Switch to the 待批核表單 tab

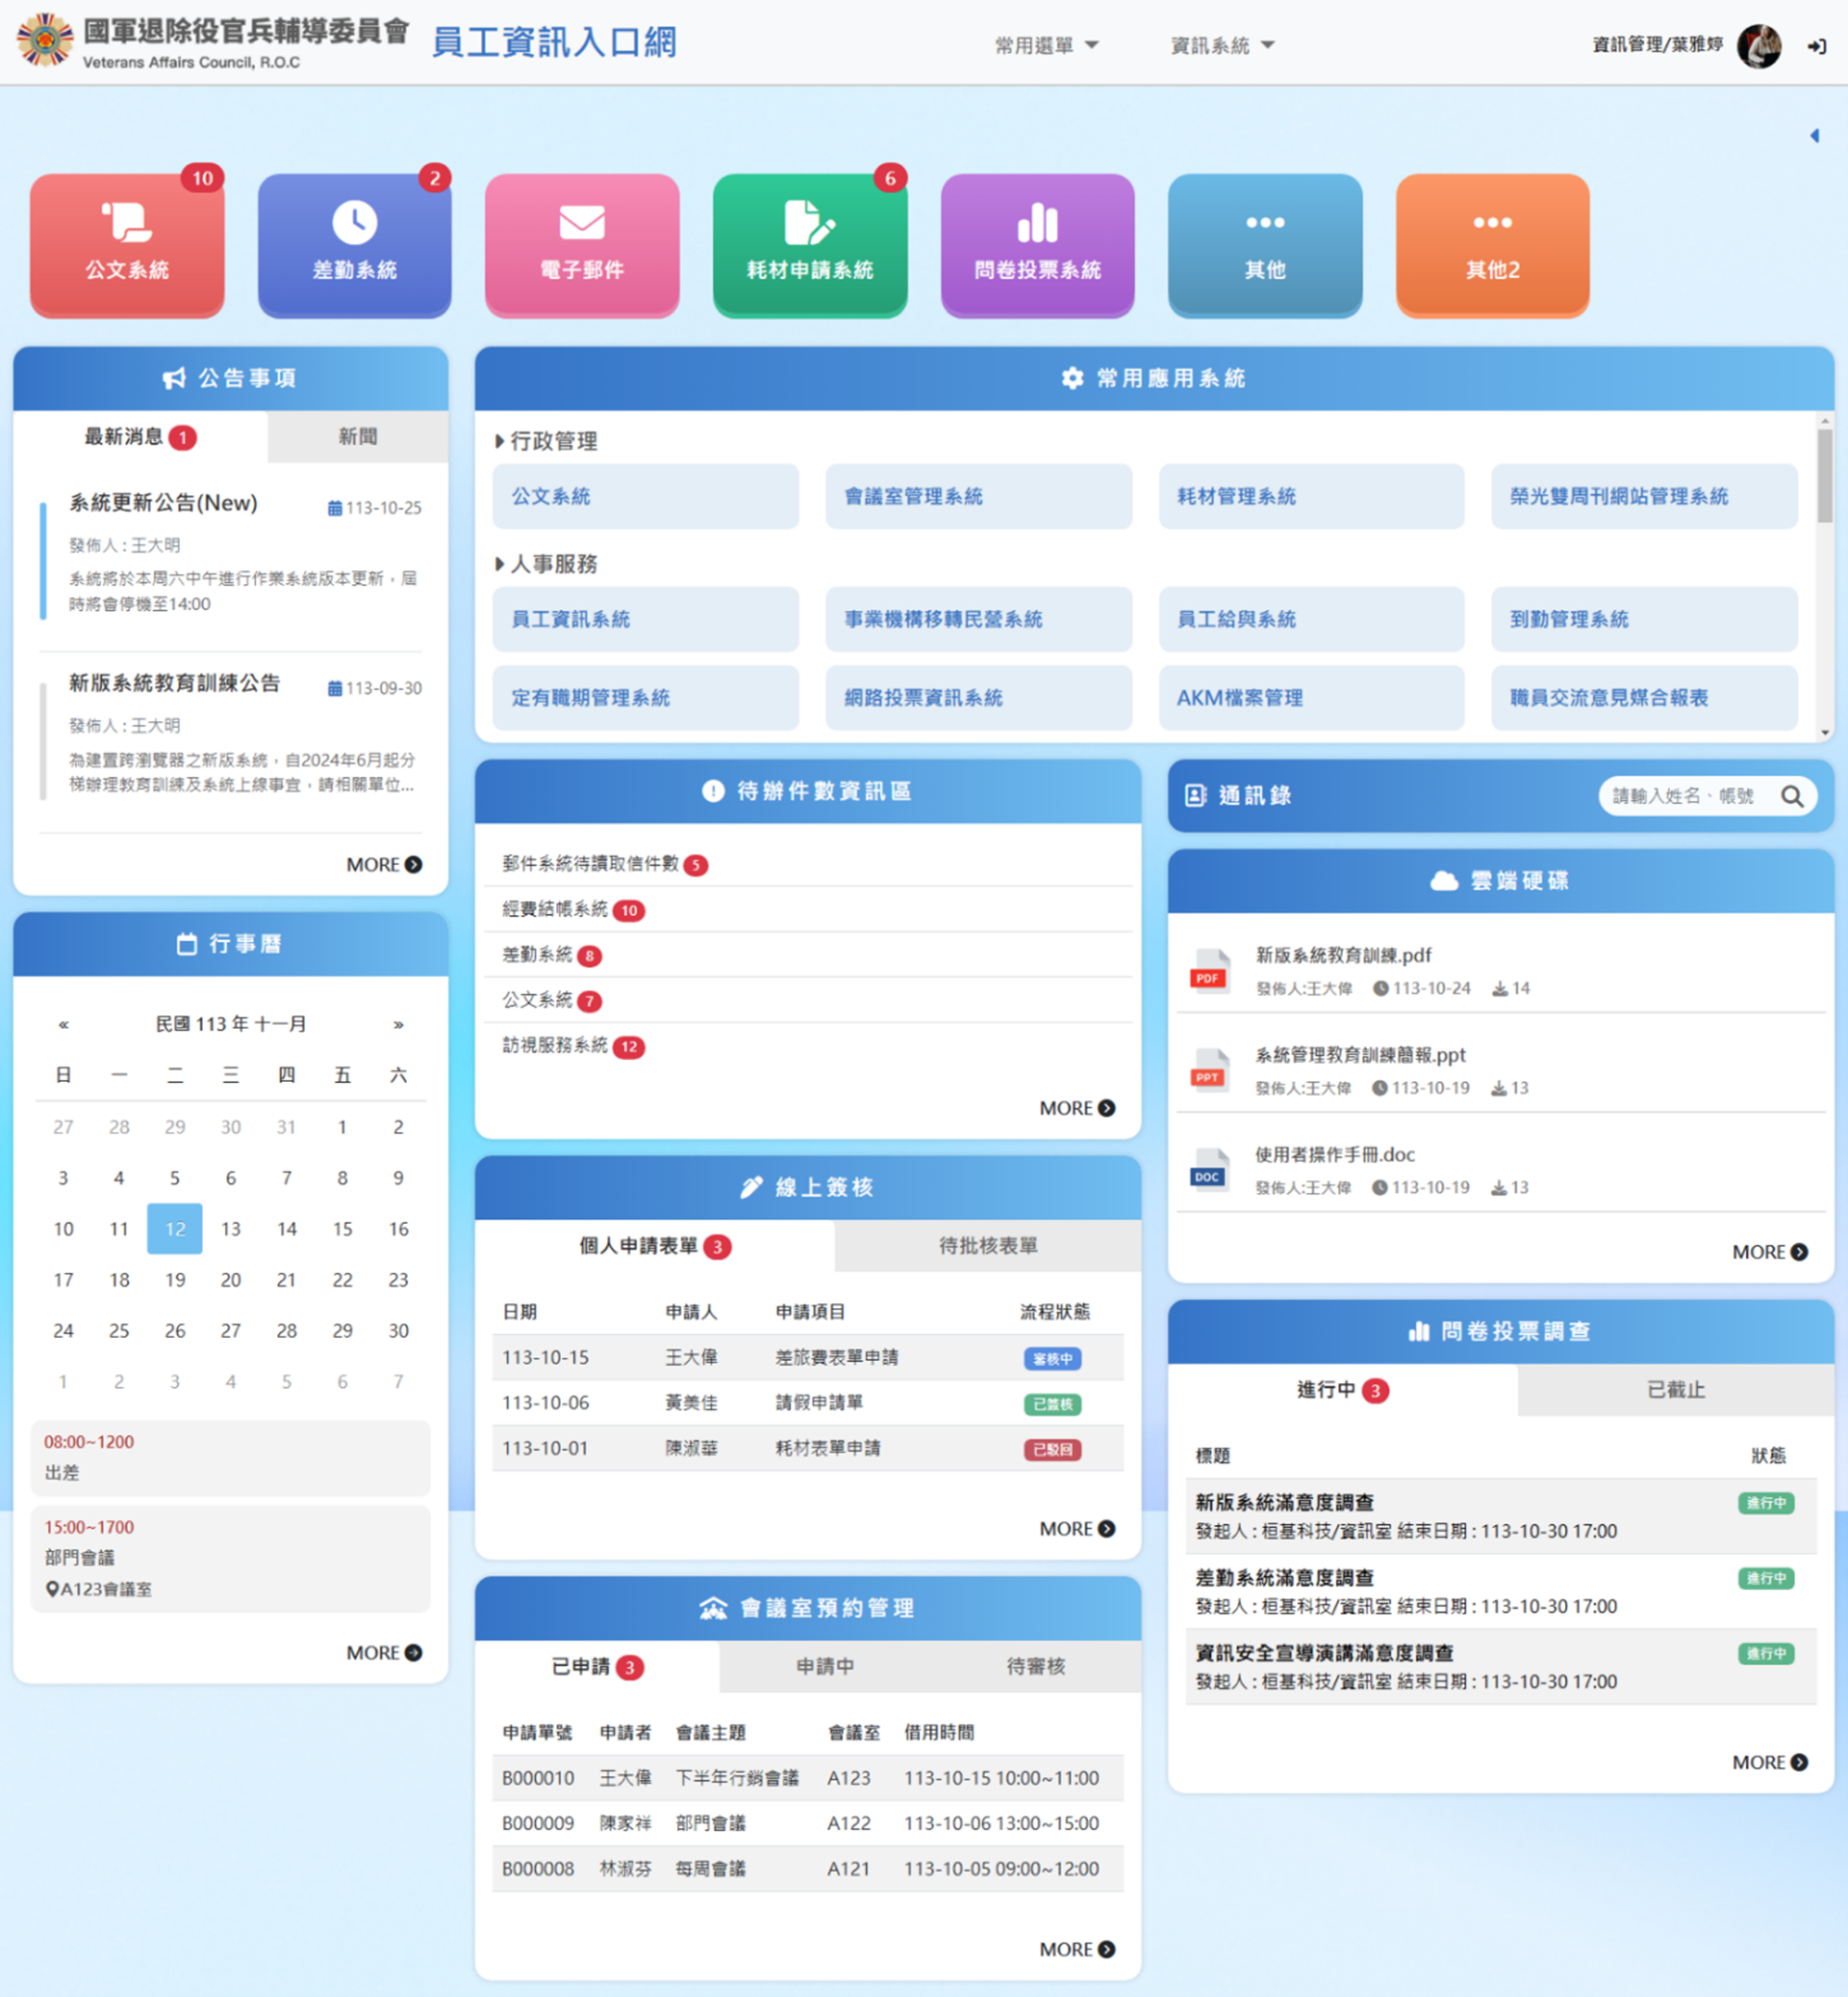click(987, 1245)
